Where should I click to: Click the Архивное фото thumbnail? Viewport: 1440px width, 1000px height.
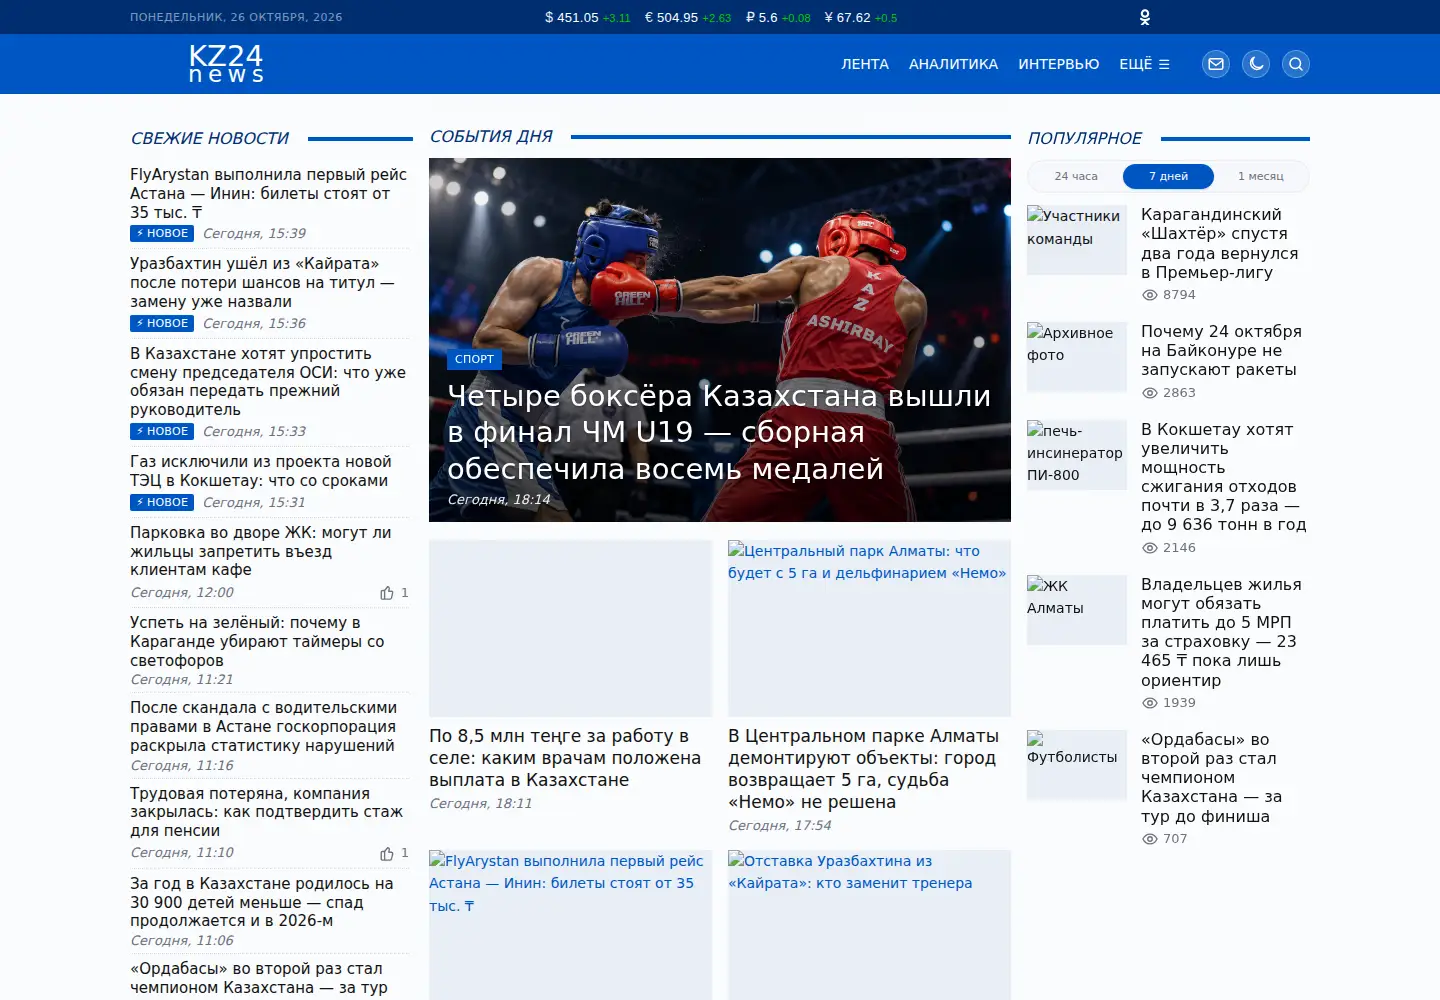coord(1077,357)
